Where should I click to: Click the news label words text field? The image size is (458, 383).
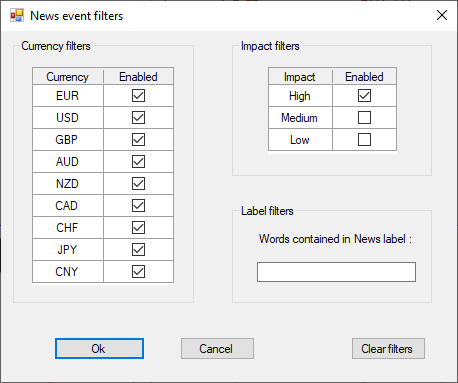(336, 272)
